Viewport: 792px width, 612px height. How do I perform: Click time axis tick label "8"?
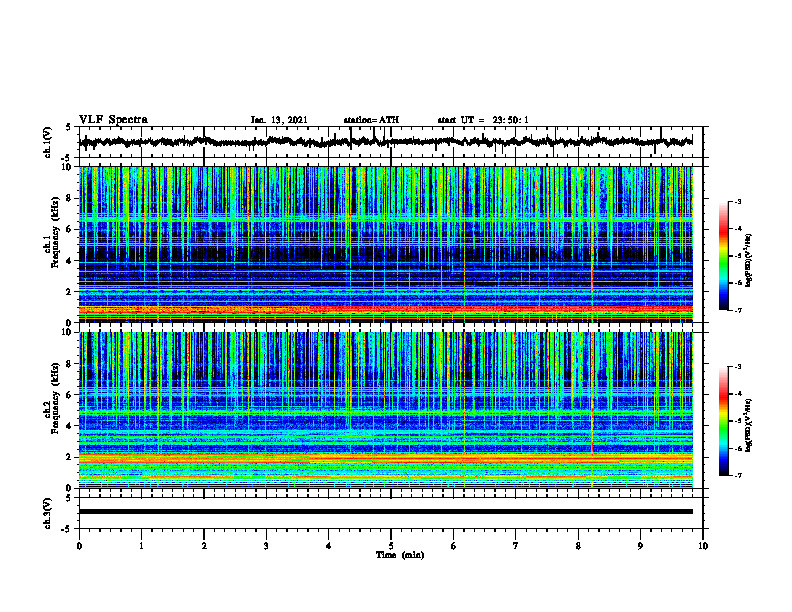tap(578, 546)
